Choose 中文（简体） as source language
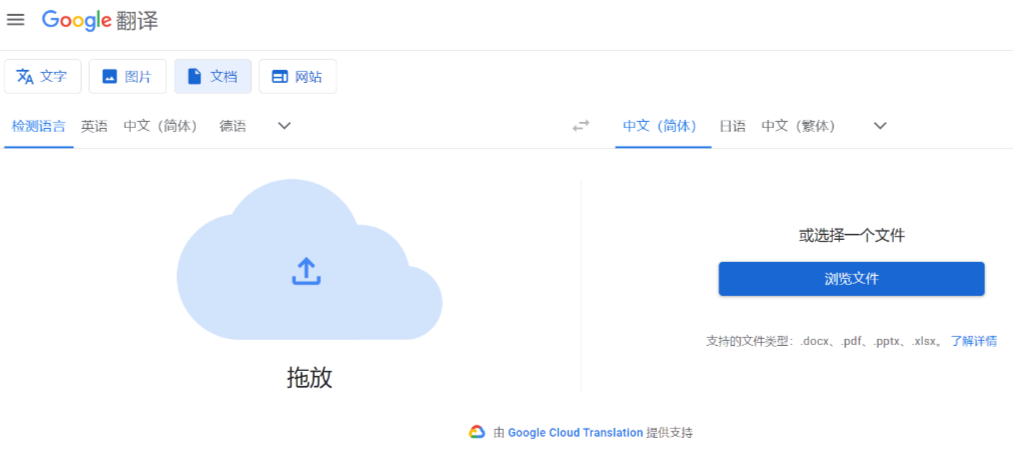The width and height of the screenshot is (1013, 450). 160,127
